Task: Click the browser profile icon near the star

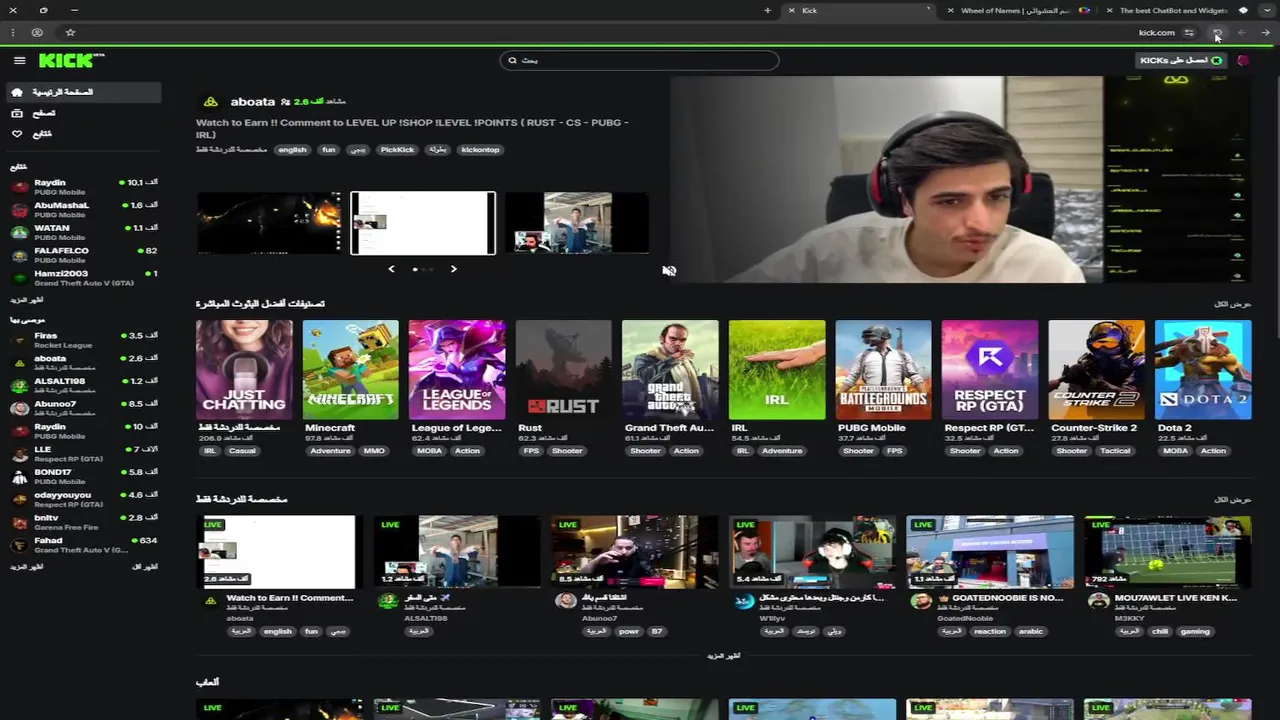Action: (37, 32)
